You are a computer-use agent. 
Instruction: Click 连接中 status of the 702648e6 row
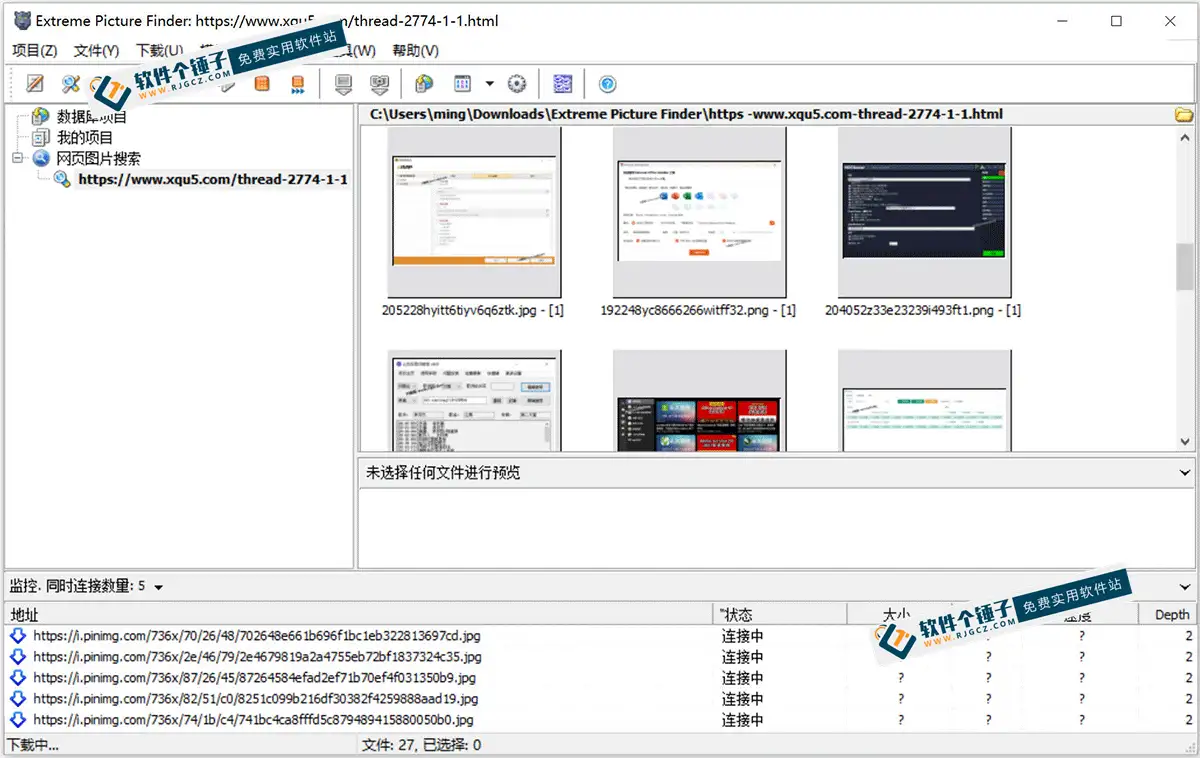tap(742, 635)
